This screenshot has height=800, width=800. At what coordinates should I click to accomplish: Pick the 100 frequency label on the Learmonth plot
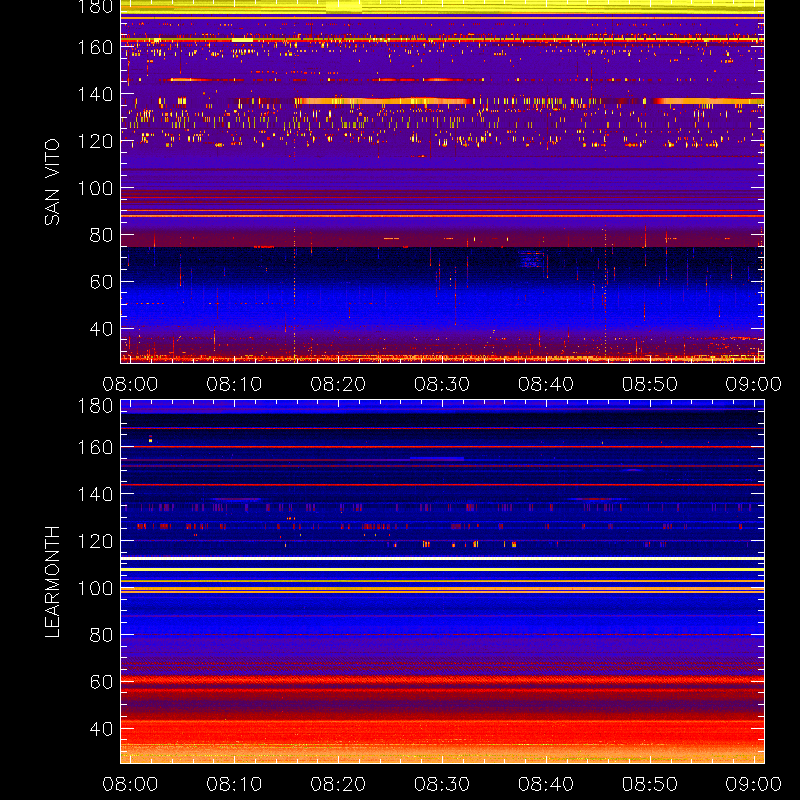(95, 588)
